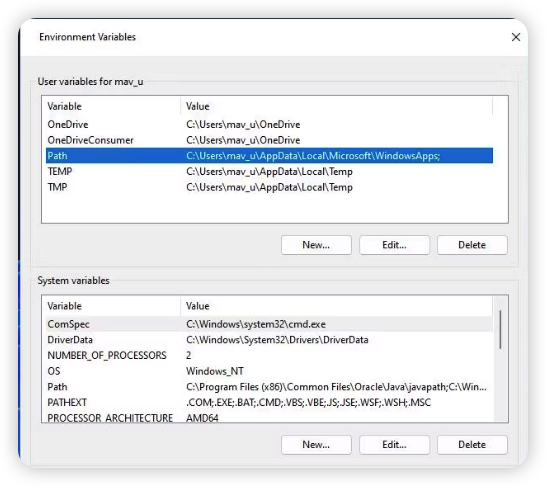Select the OneDrive user variable row
Screen dimensions: 546x486
tap(269, 124)
